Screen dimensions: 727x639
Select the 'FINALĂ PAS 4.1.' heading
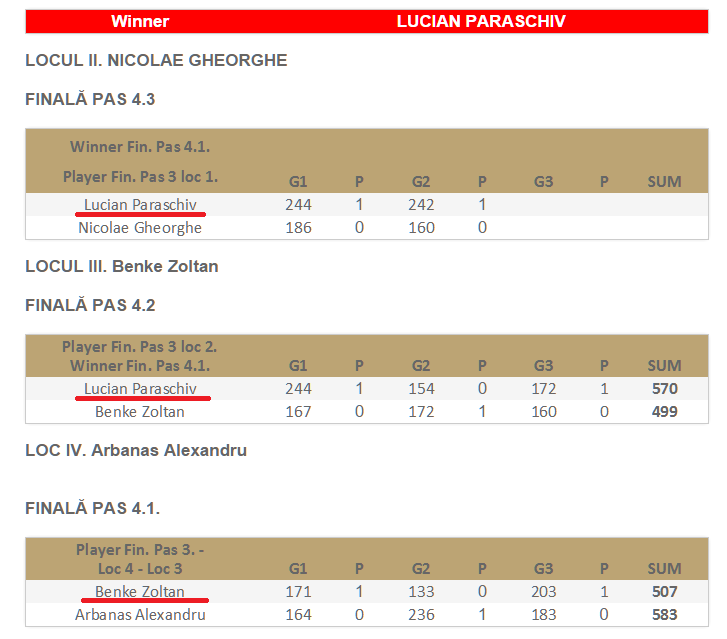coord(92,508)
